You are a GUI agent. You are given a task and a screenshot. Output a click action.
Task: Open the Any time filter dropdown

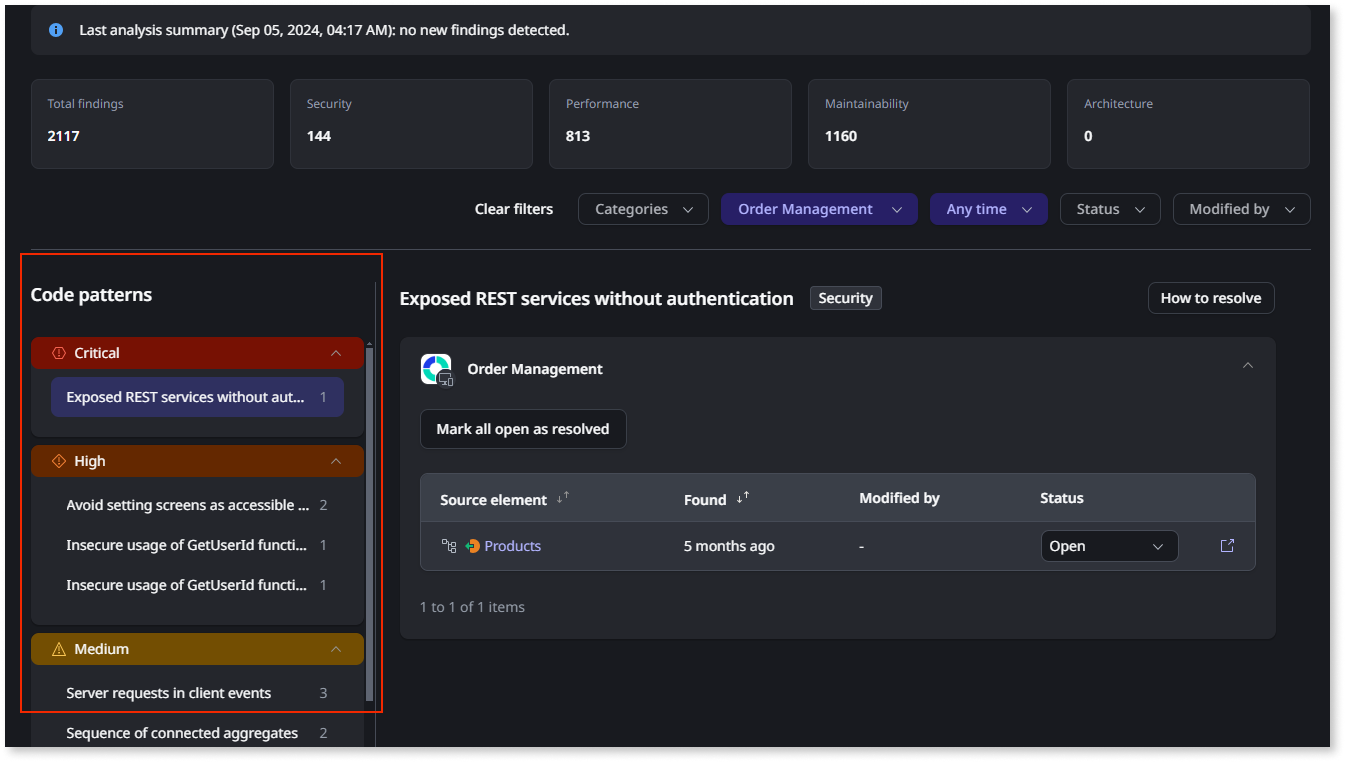[x=988, y=209]
